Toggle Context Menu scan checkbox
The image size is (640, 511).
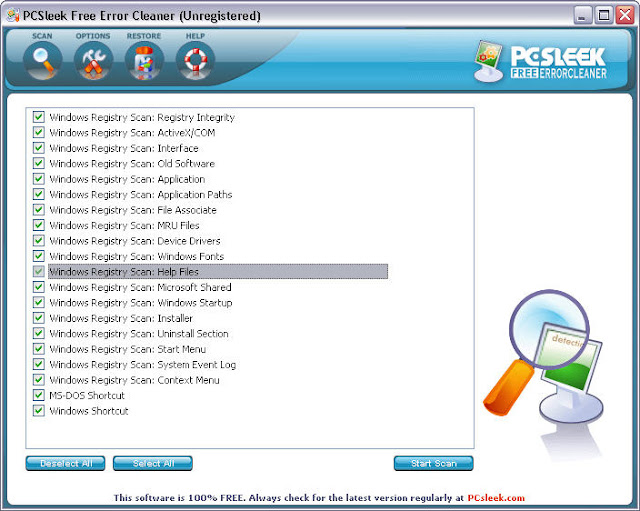pyautogui.click(x=39, y=380)
